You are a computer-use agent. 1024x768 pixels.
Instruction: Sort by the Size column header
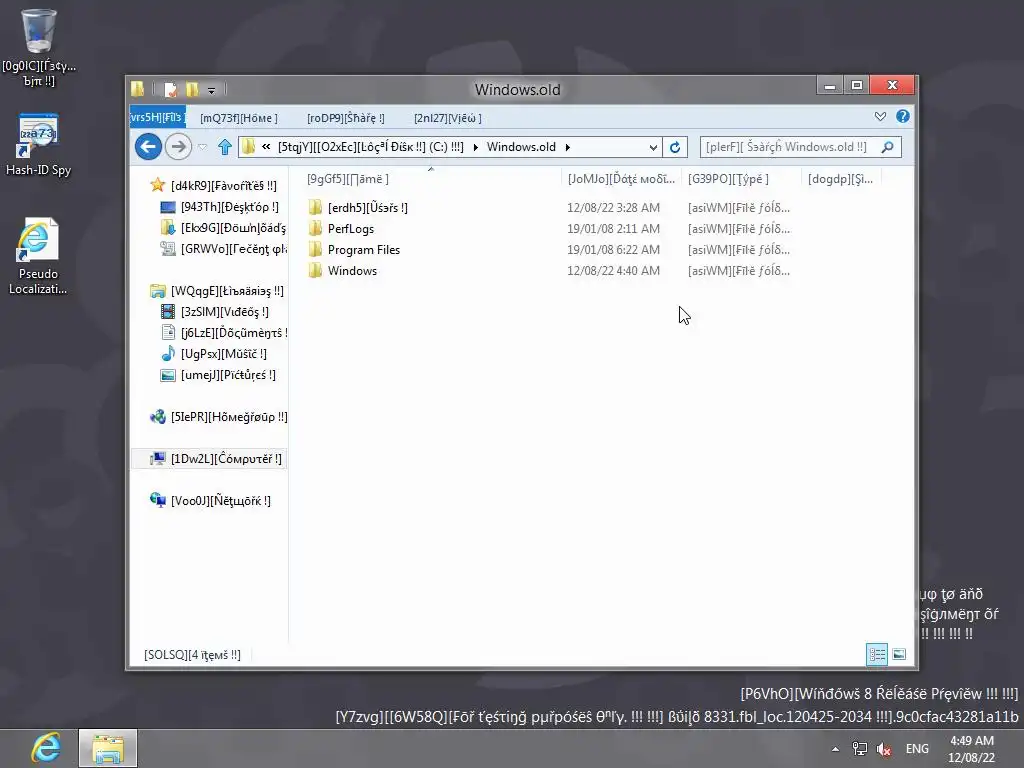[841, 178]
